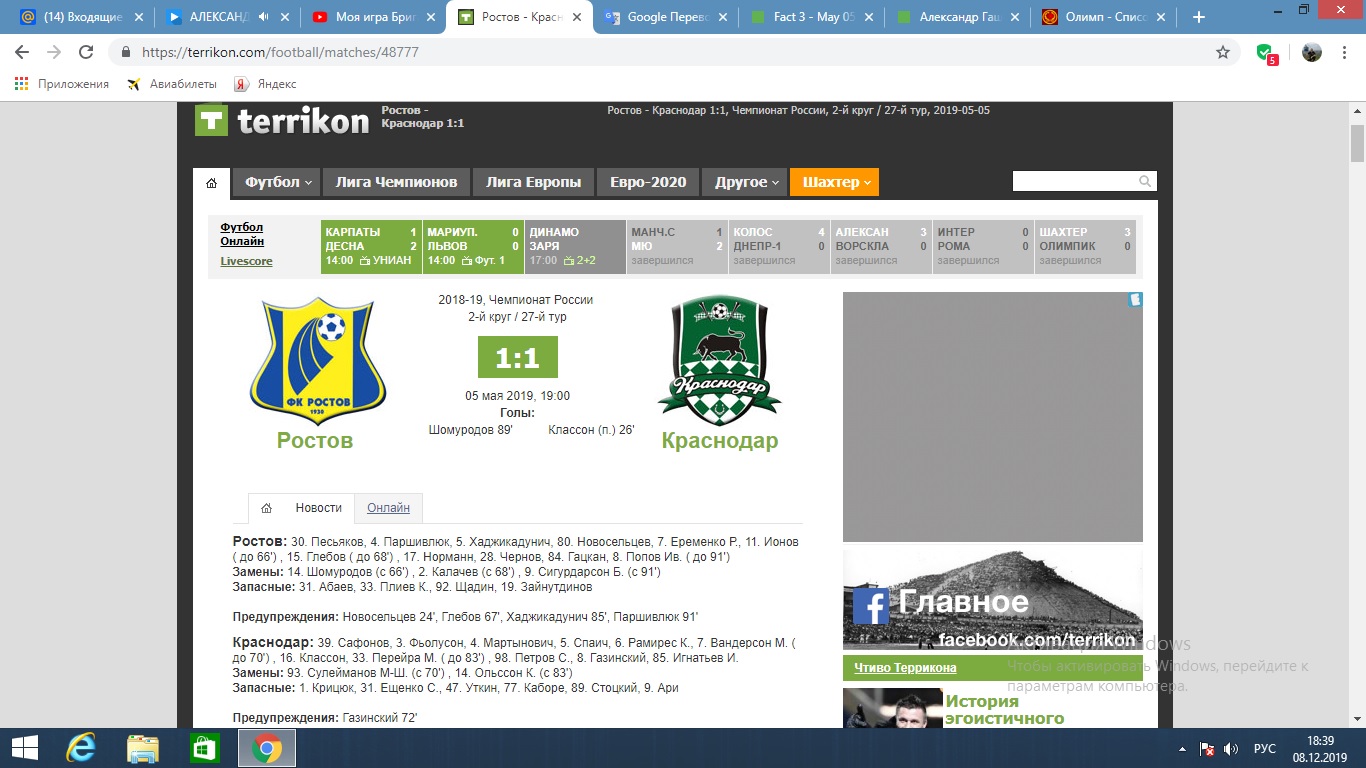Switch to the Онлайн tab

tap(388, 508)
